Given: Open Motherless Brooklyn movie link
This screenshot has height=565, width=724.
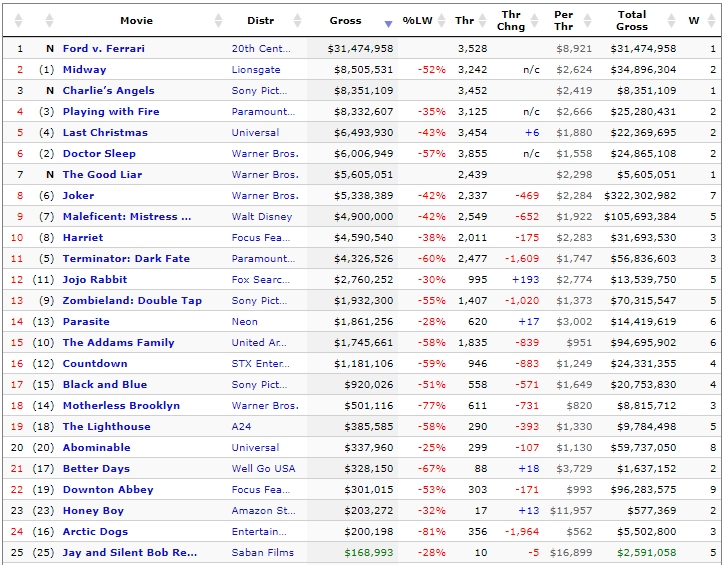Looking at the screenshot, I should (121, 406).
